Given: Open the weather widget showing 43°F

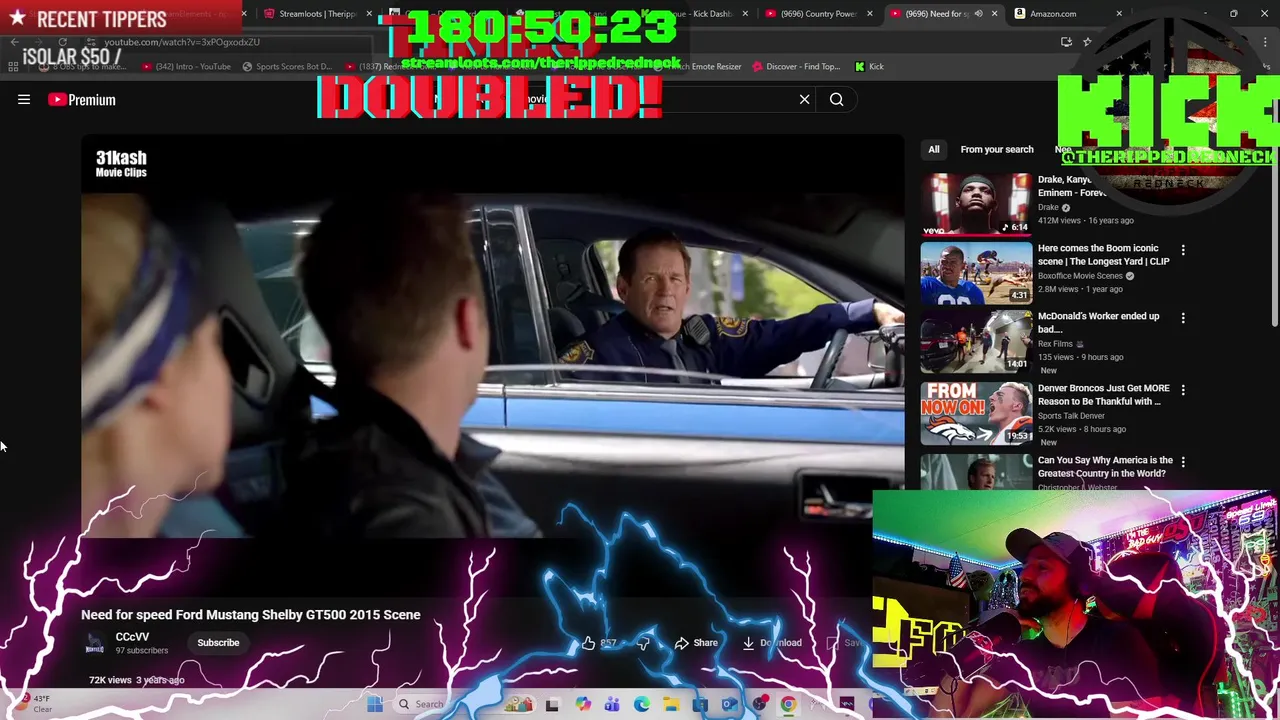Looking at the screenshot, I should point(34,704).
